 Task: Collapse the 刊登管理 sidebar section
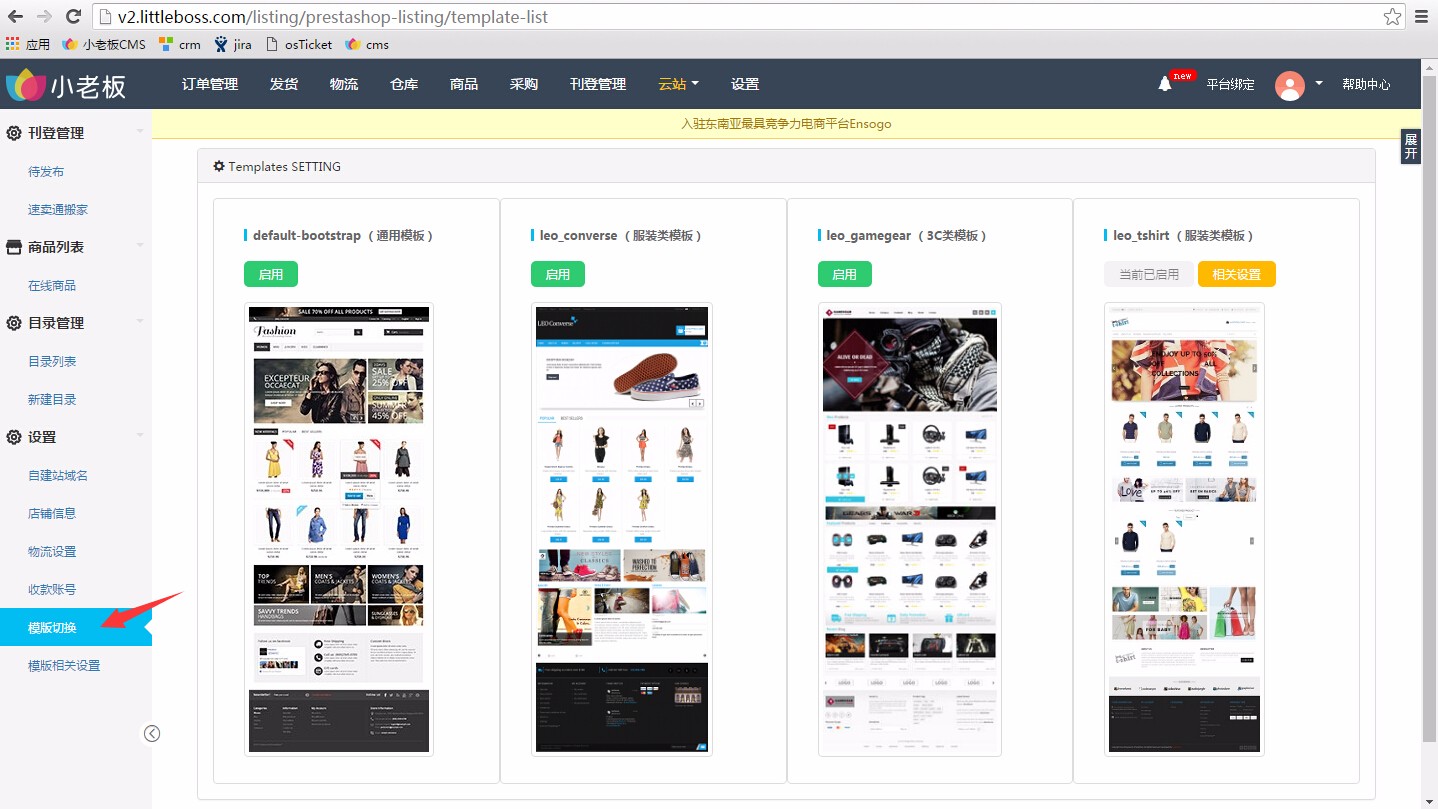140,133
